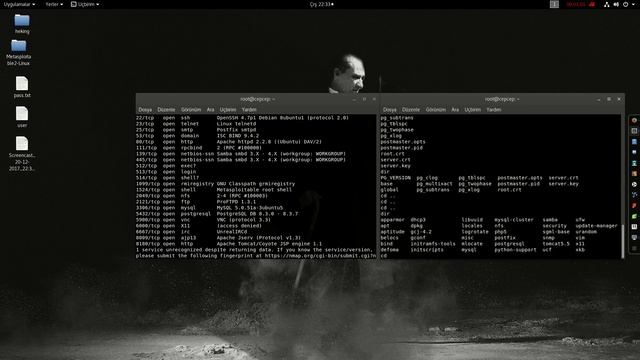
Task: Close the left terminal window
Action: tap(374, 99)
